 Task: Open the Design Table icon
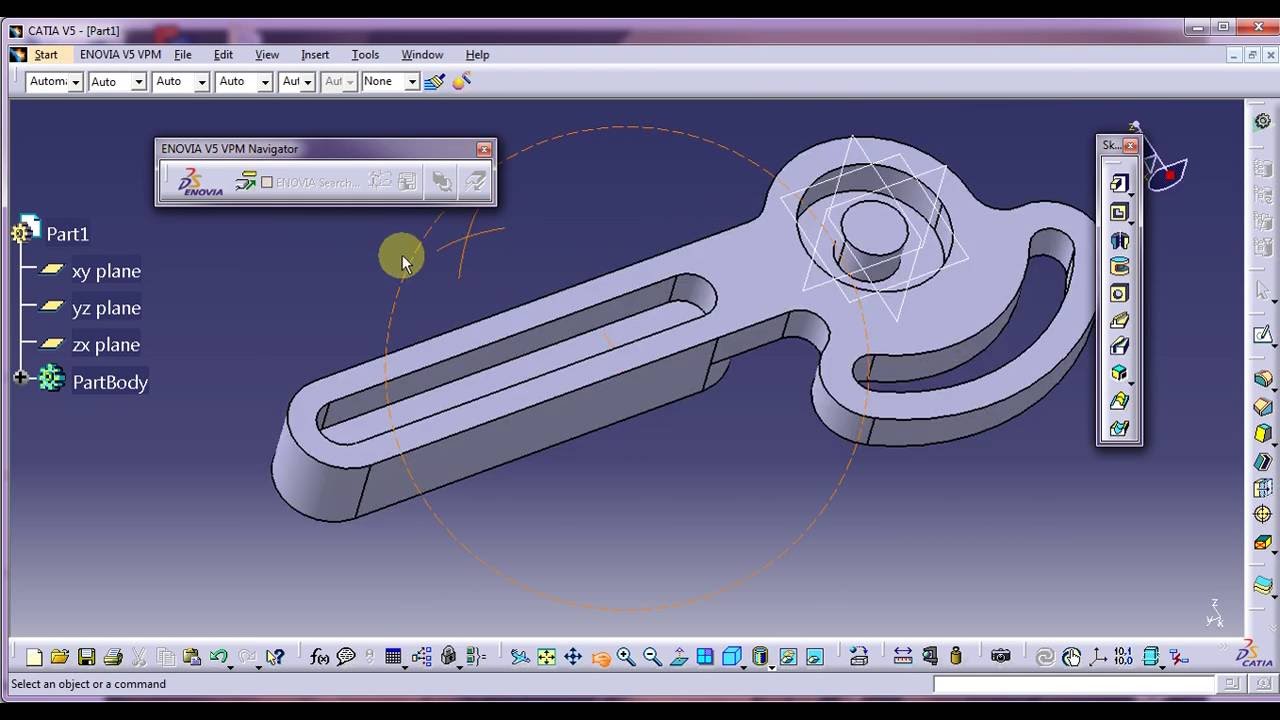tap(393, 657)
